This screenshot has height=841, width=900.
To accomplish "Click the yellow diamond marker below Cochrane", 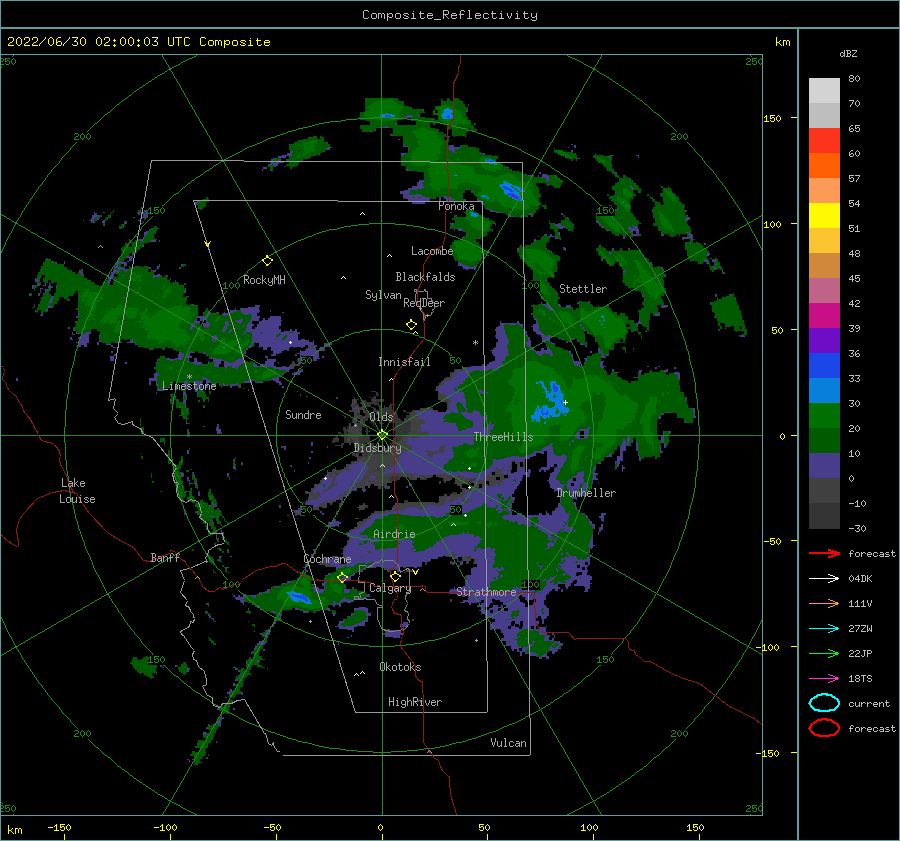I will (342, 577).
